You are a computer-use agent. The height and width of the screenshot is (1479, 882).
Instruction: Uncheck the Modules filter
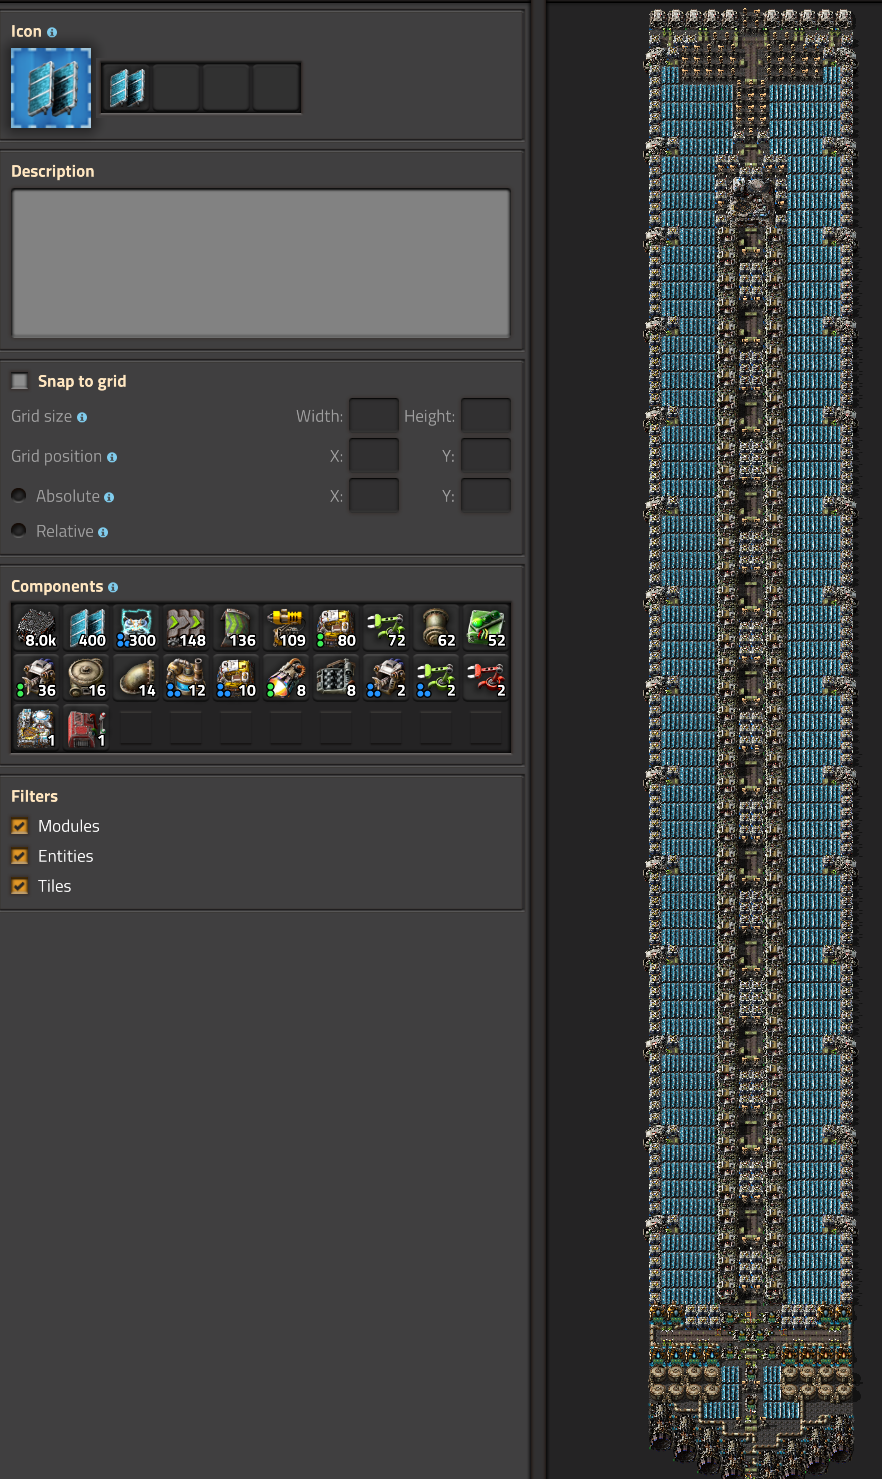pos(20,826)
